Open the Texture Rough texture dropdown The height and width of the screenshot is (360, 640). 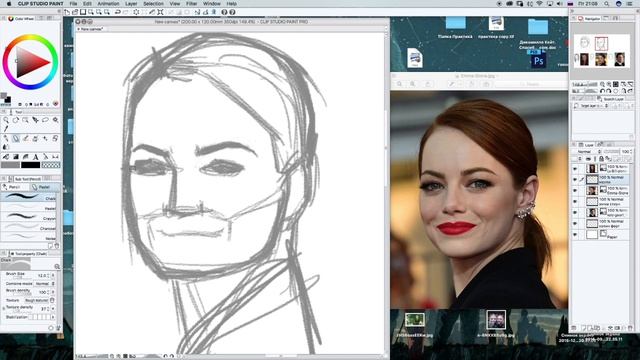point(36,300)
